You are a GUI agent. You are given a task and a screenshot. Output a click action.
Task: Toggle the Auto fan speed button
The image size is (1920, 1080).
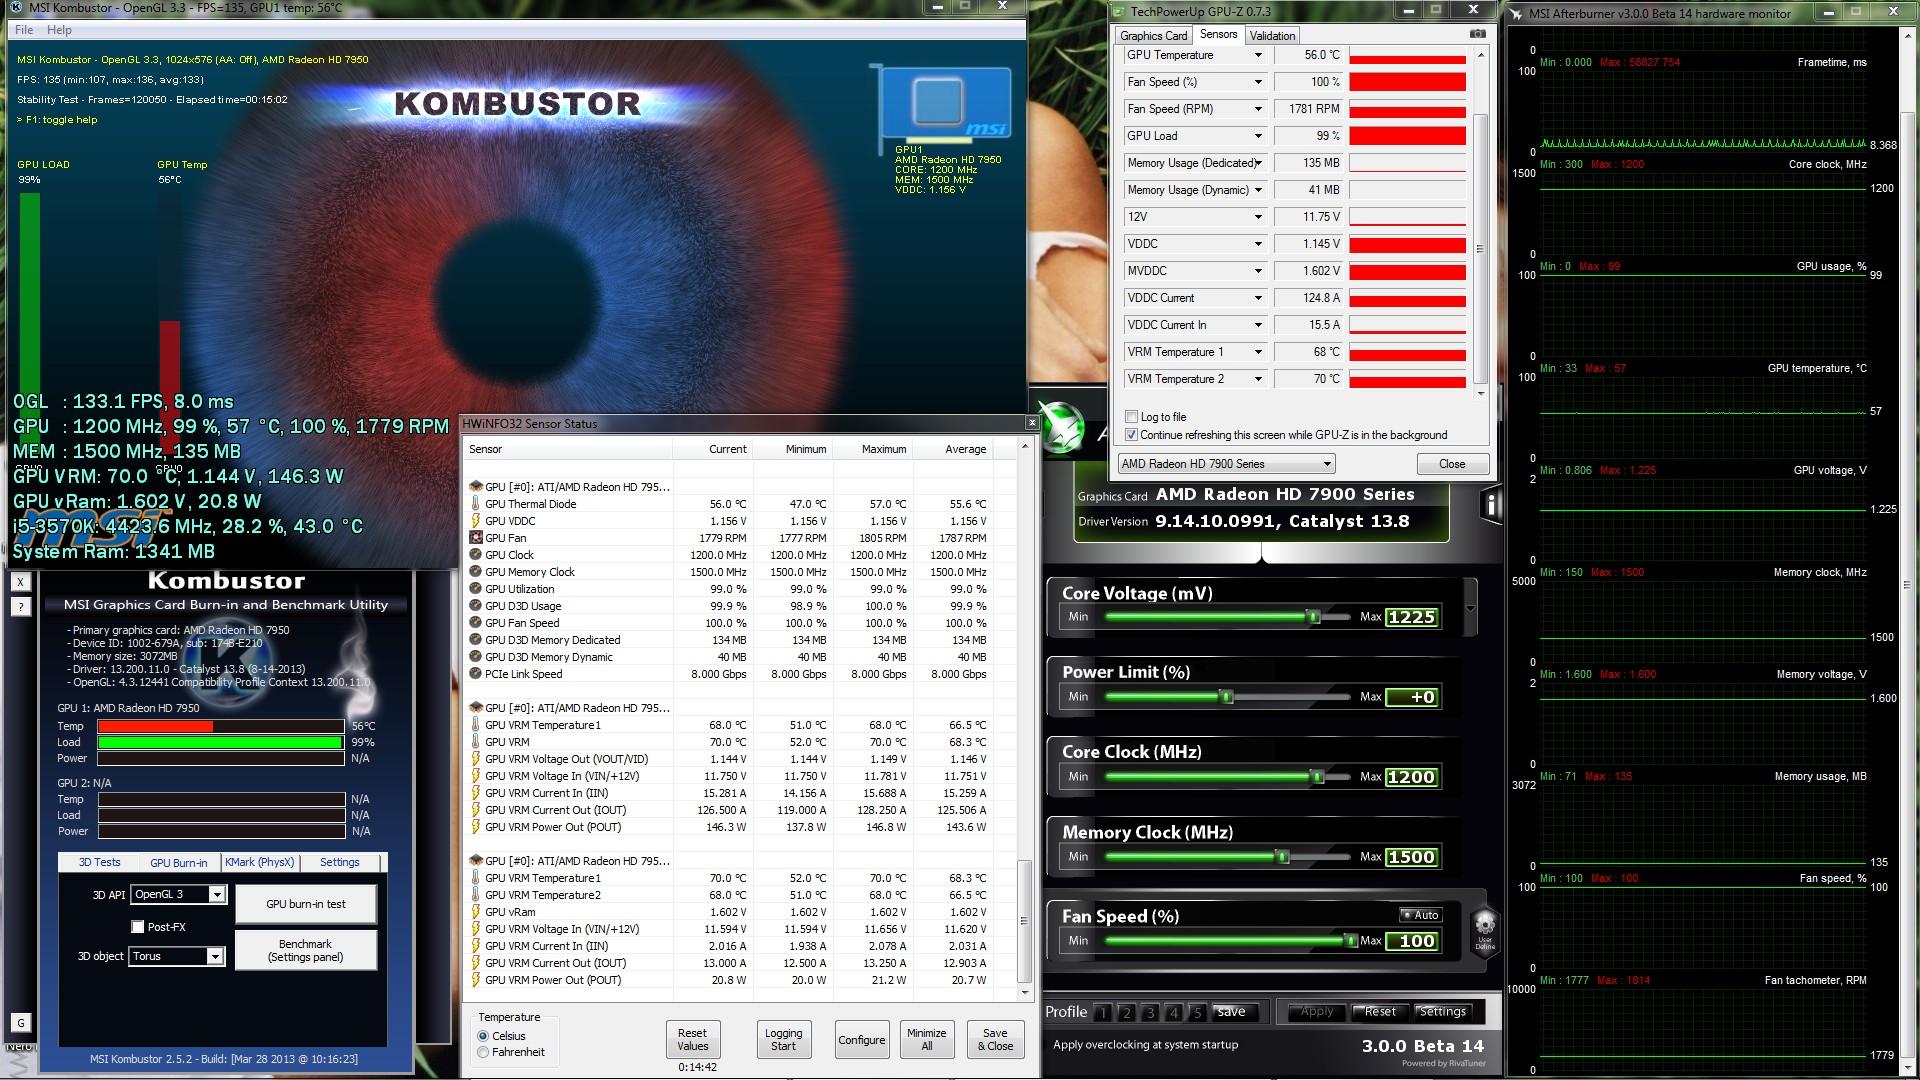[1420, 915]
